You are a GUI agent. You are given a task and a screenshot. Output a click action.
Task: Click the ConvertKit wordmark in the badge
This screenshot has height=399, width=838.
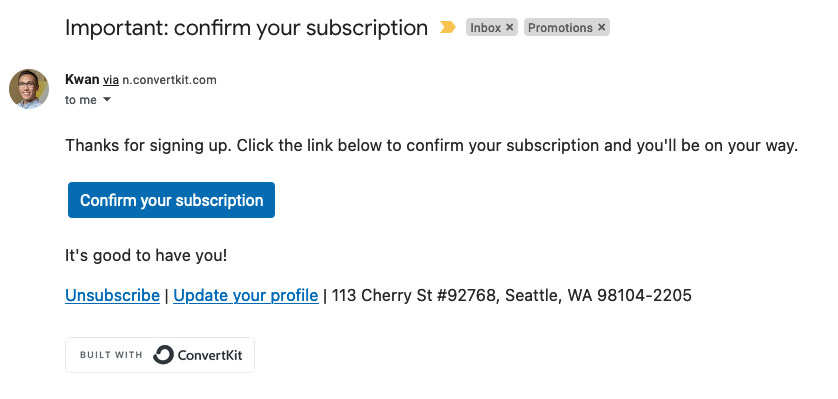click(x=210, y=355)
